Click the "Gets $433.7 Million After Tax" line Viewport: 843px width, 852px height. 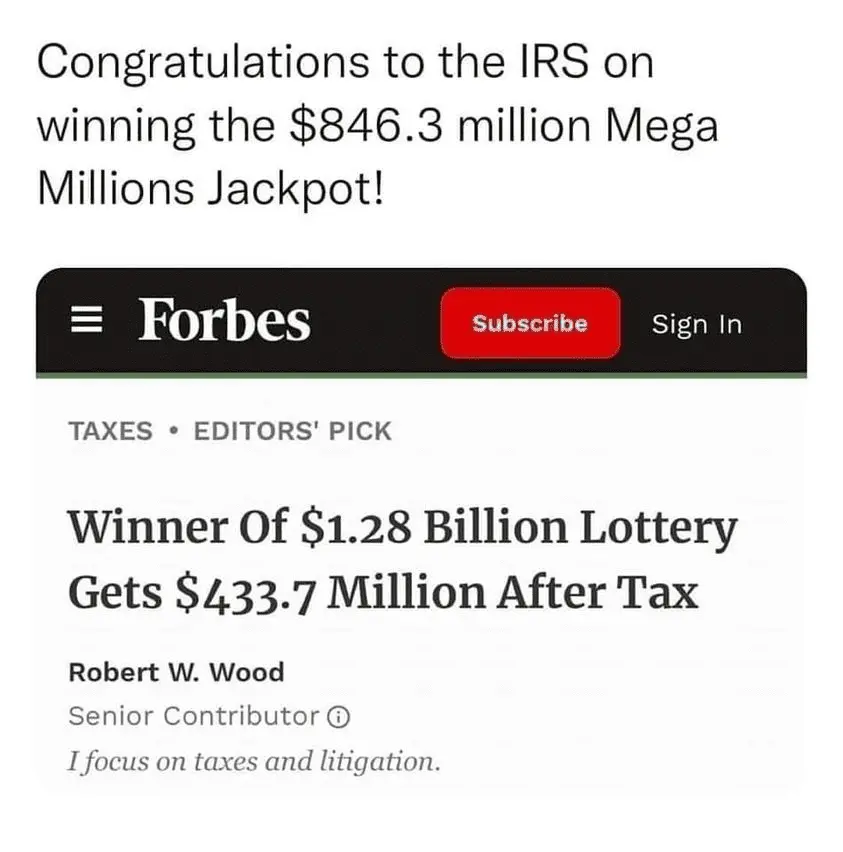382,594
